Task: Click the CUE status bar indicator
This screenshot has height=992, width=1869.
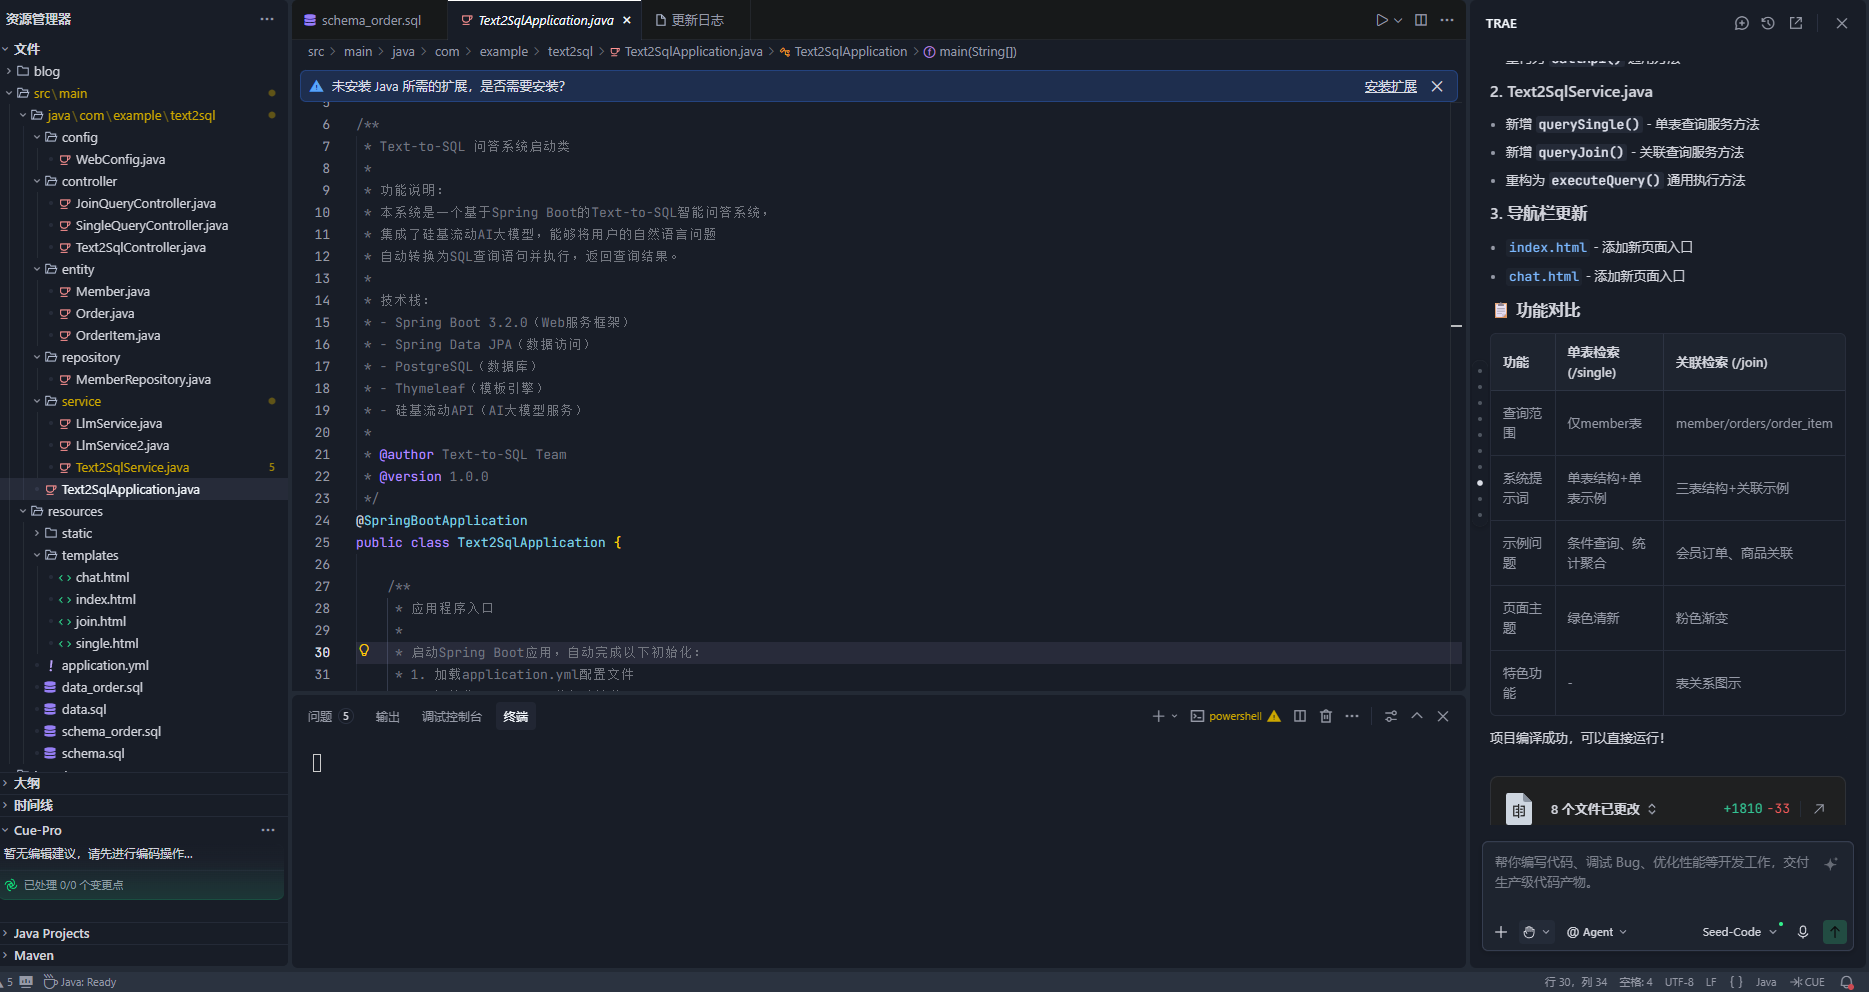Action: (1808, 982)
